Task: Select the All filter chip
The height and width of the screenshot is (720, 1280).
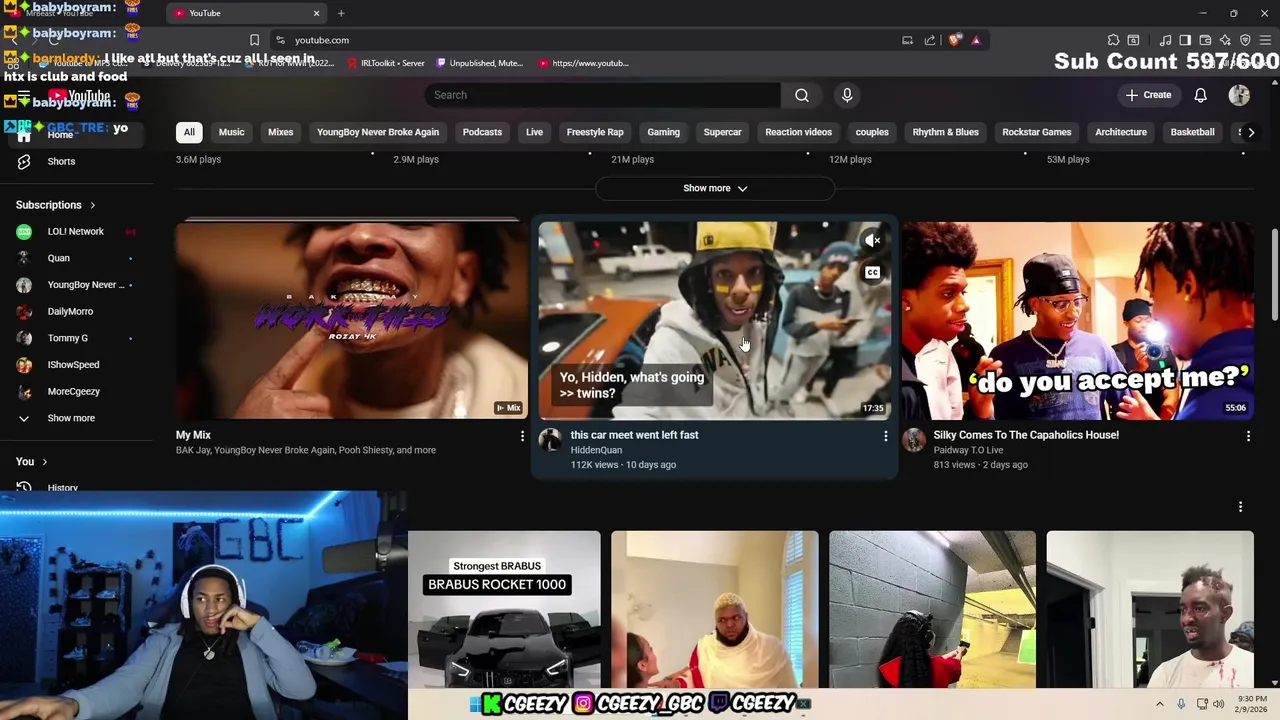Action: point(189,132)
